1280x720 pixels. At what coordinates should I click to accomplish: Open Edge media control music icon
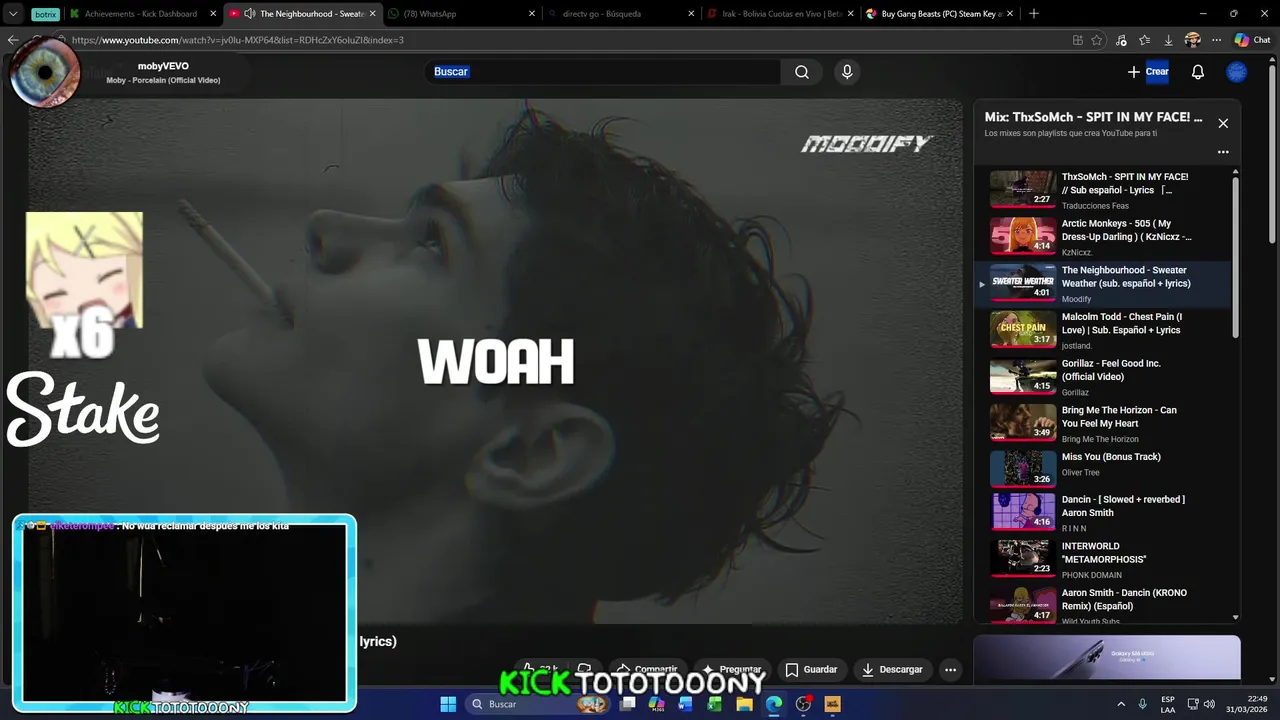coord(1121,40)
